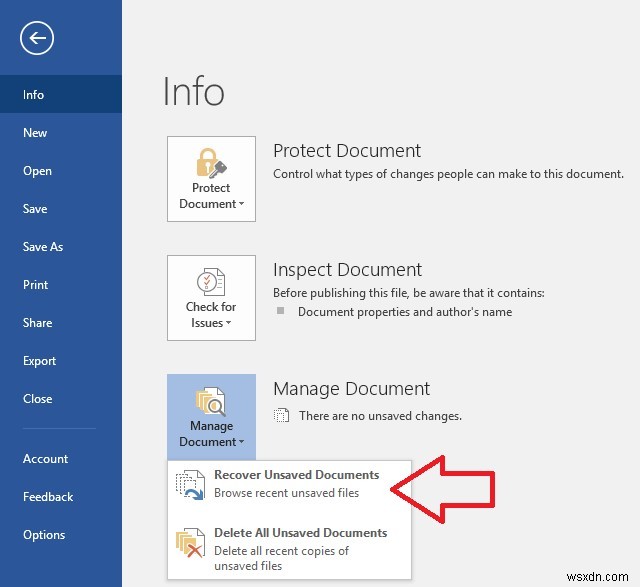Click the back arrow circle icon

point(37,38)
